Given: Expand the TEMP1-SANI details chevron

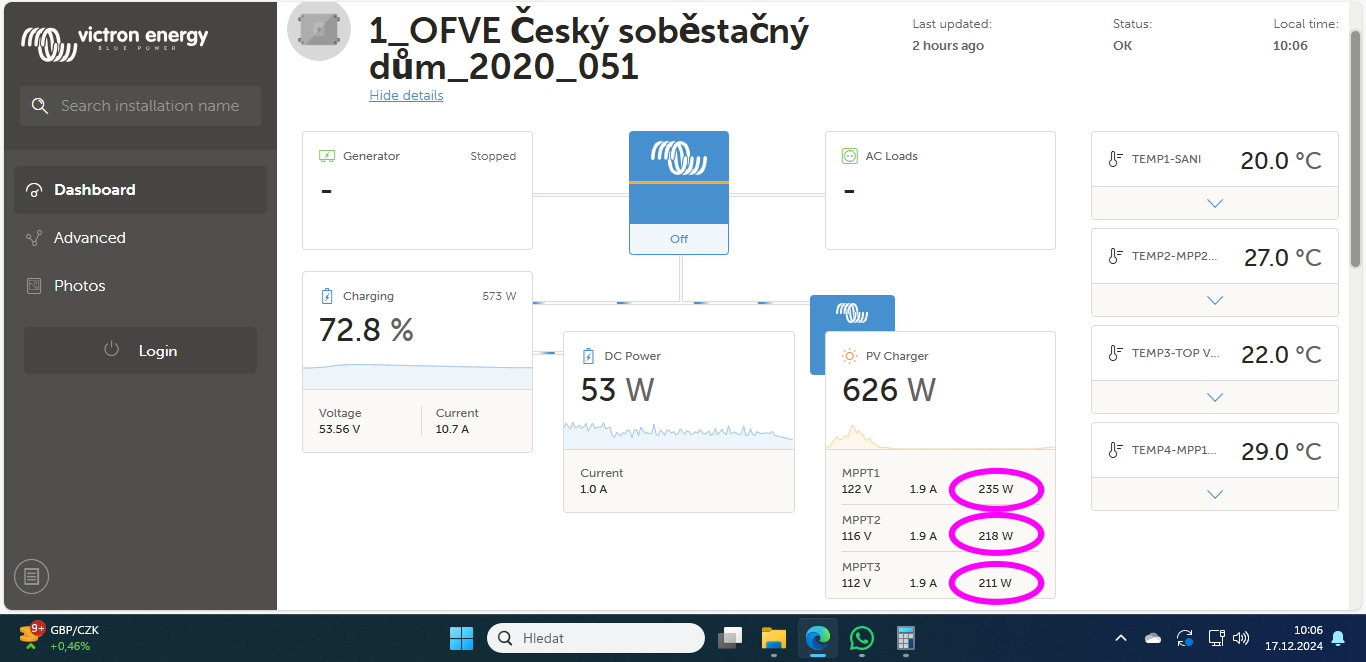Looking at the screenshot, I should 1215,203.
